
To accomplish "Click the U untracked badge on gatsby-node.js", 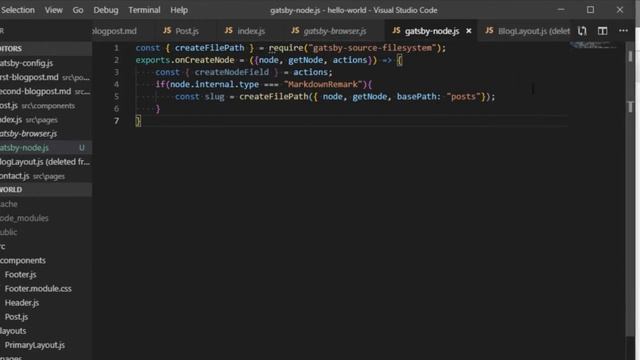I will coord(82,148).
